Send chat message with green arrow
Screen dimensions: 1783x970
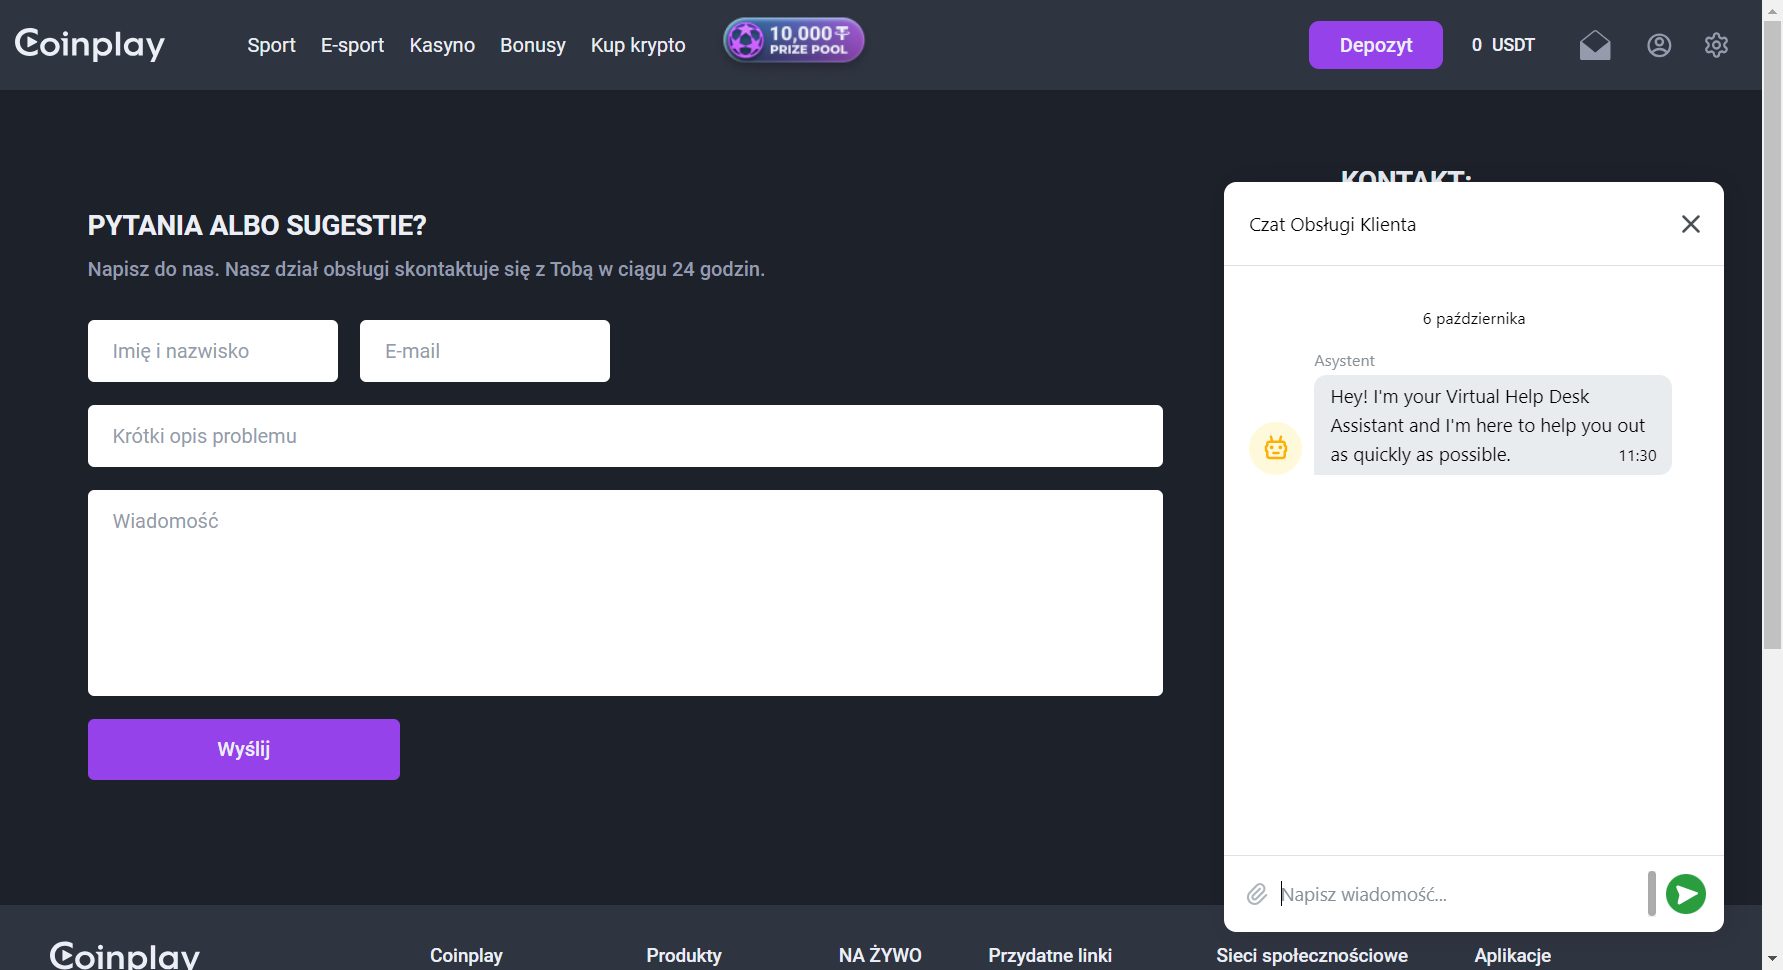[1686, 894]
